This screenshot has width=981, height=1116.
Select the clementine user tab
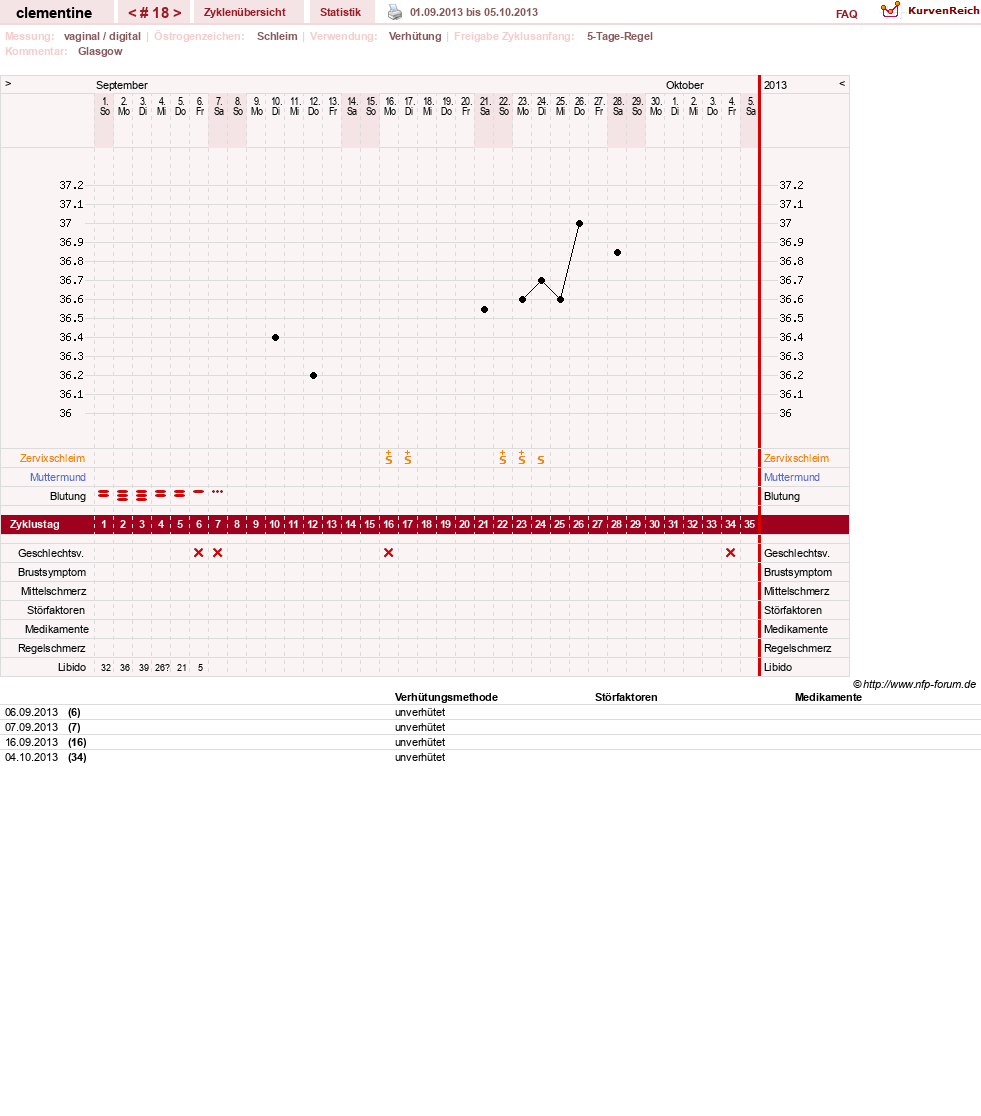54,12
